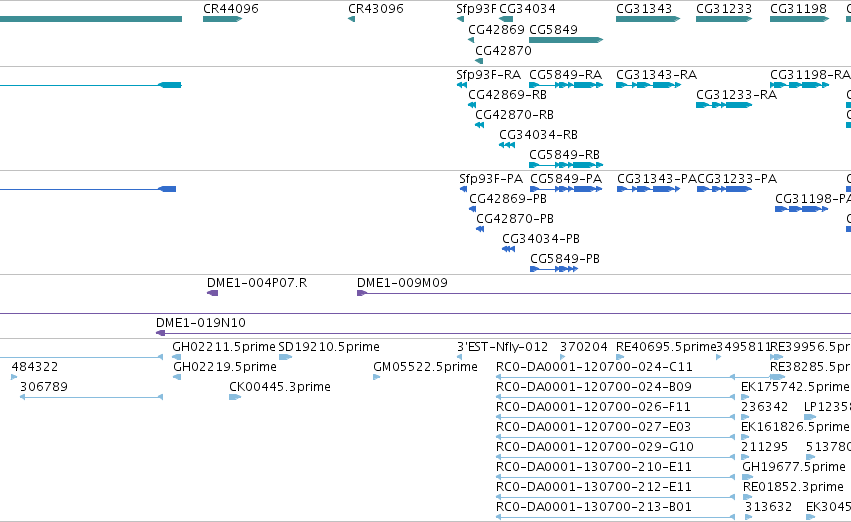851x522 pixels.
Task: Click the CG34034 gene label
Action: pyautogui.click(x=527, y=9)
